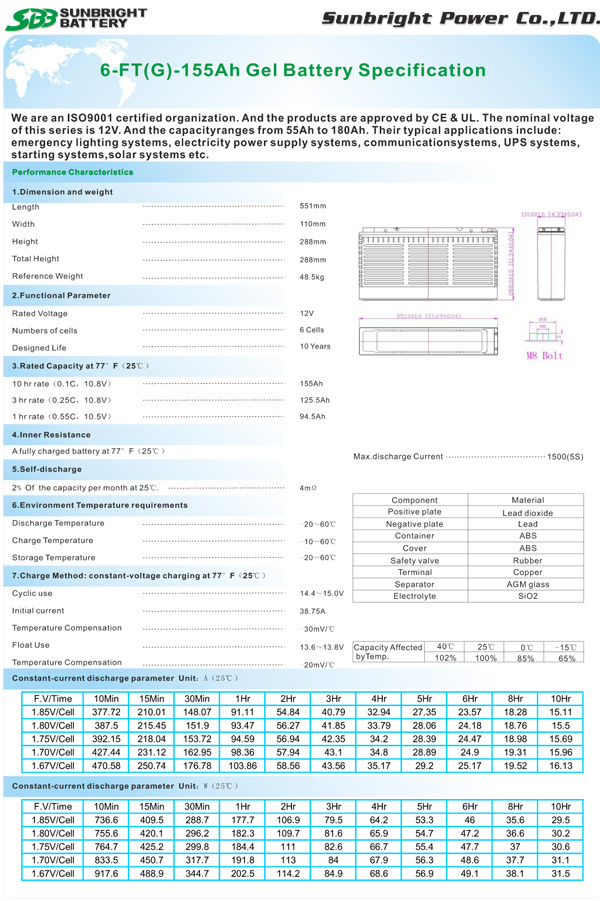Click the 'Performance Characteristics' heading

click(72, 172)
